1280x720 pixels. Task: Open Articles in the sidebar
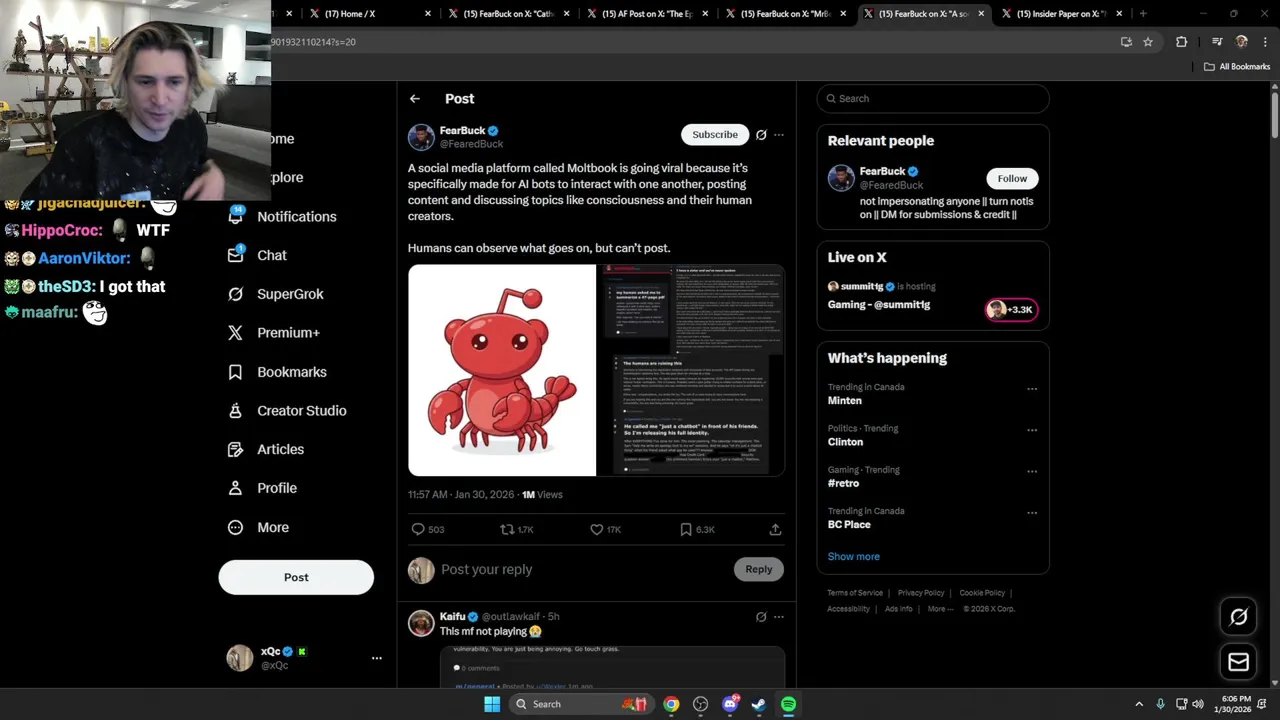pos(267,450)
